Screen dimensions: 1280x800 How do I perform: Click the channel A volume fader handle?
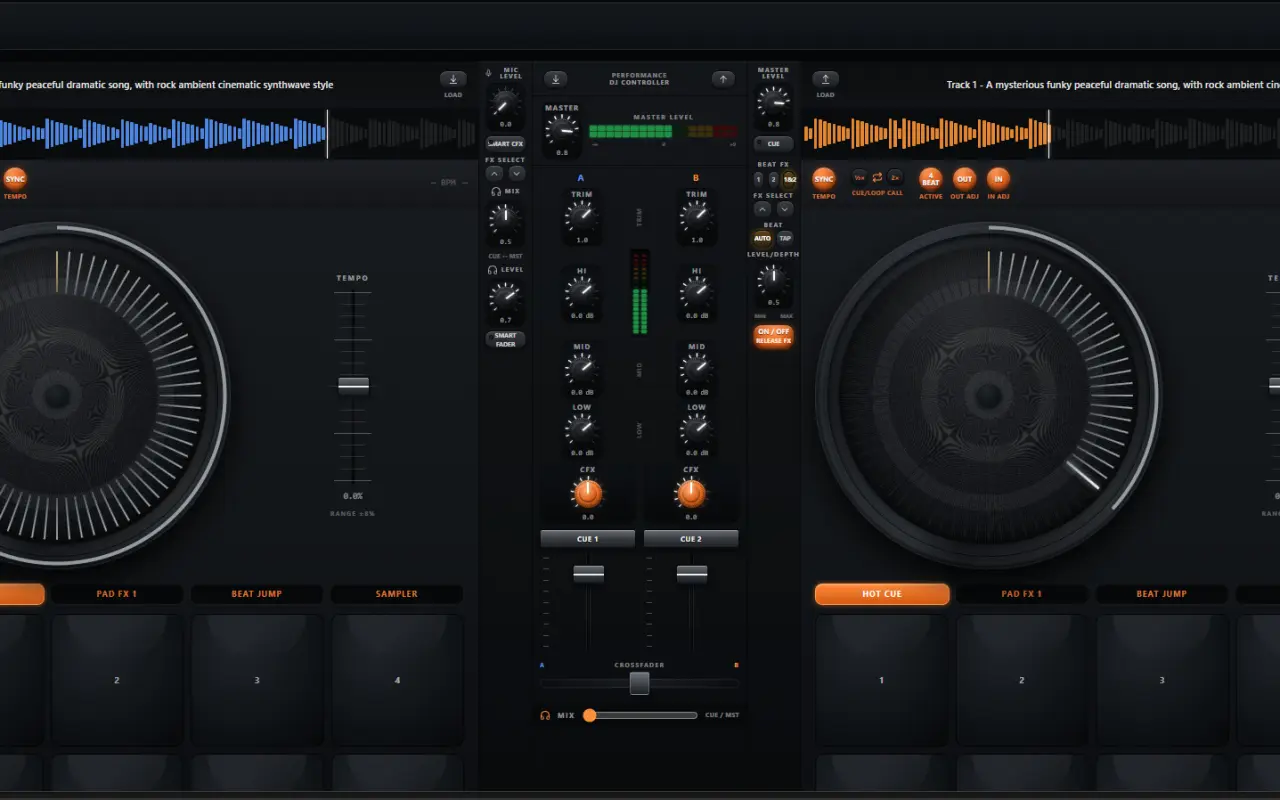(588, 574)
